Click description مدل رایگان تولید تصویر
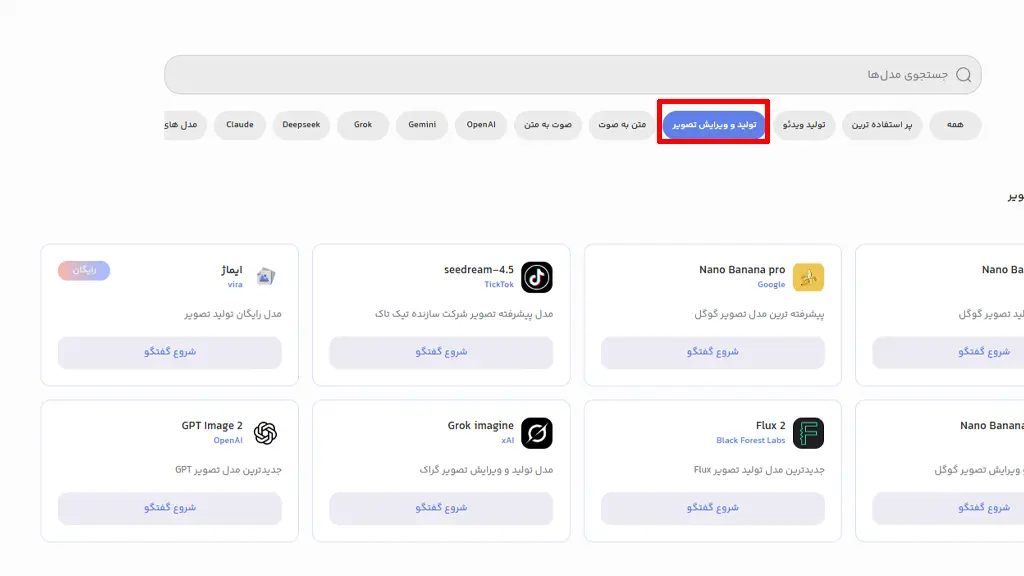 (232, 314)
